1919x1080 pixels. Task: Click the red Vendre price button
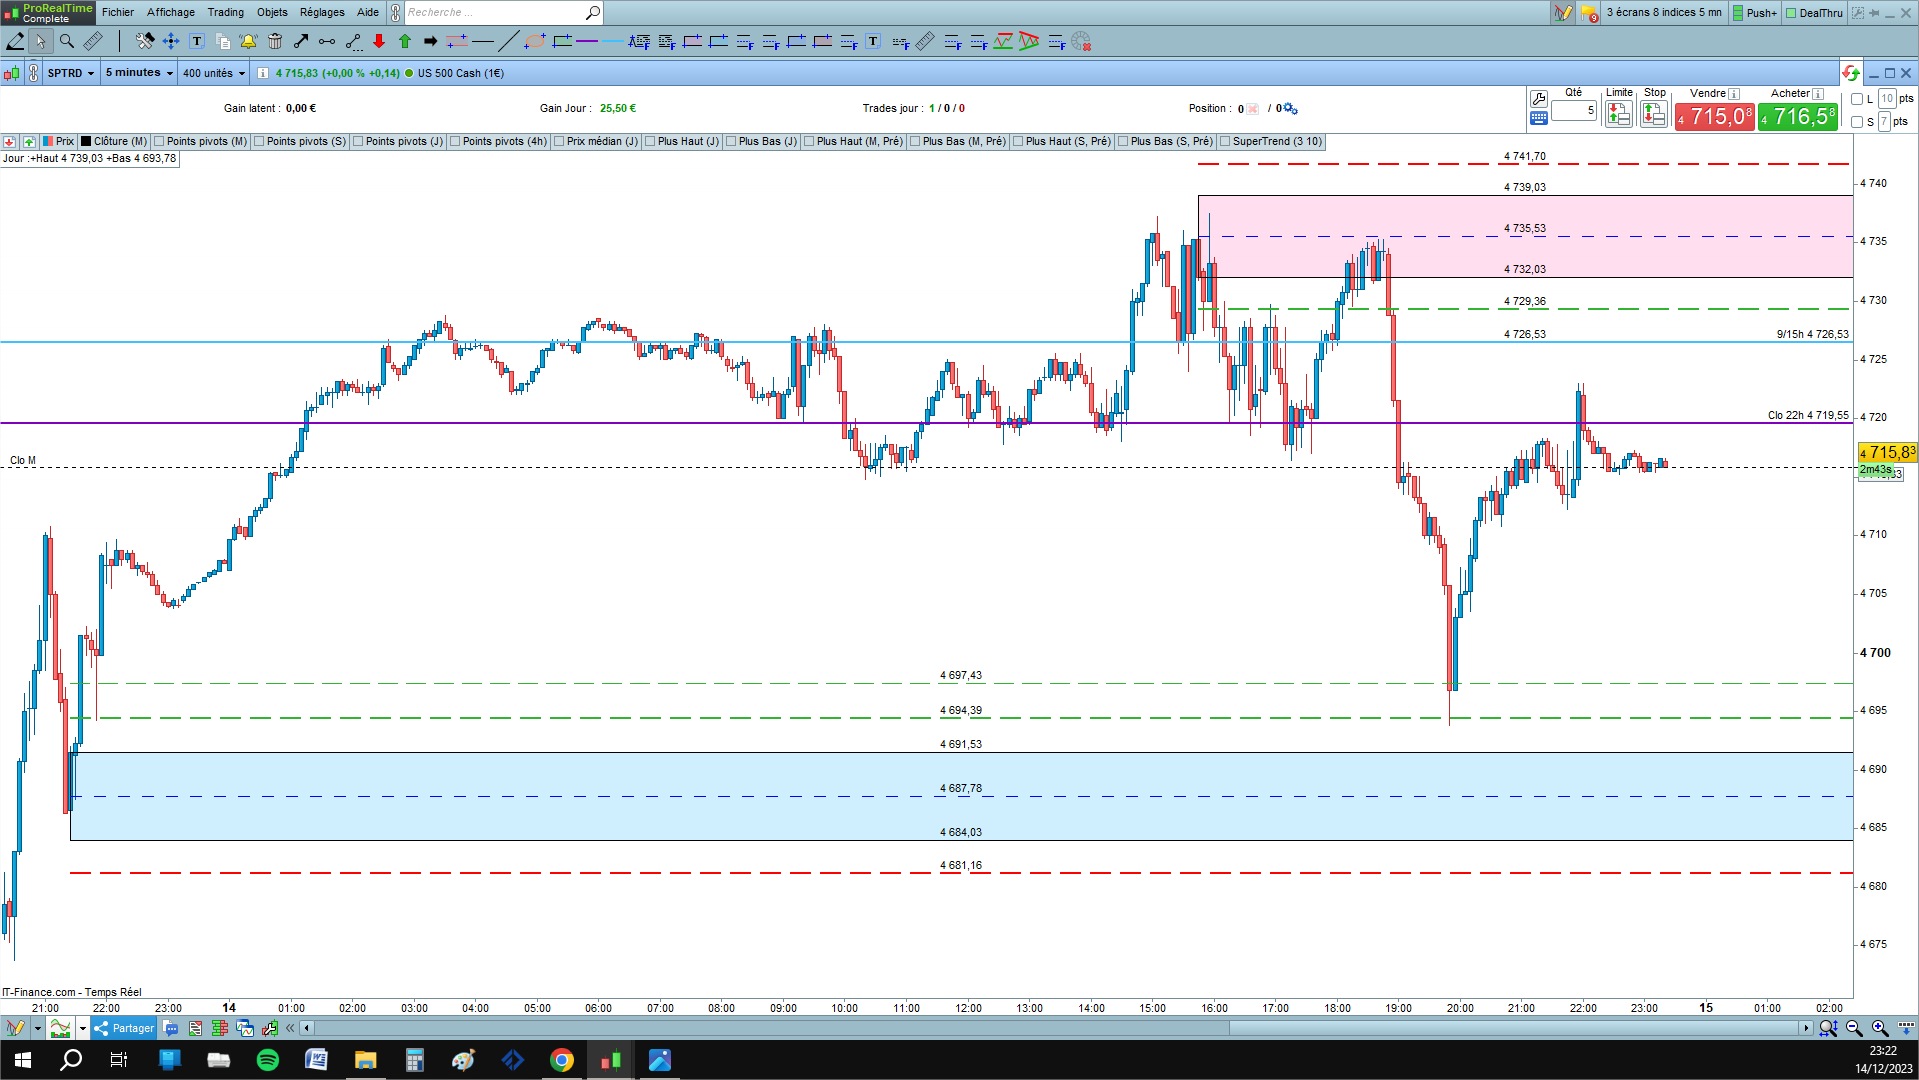pyautogui.click(x=1714, y=117)
